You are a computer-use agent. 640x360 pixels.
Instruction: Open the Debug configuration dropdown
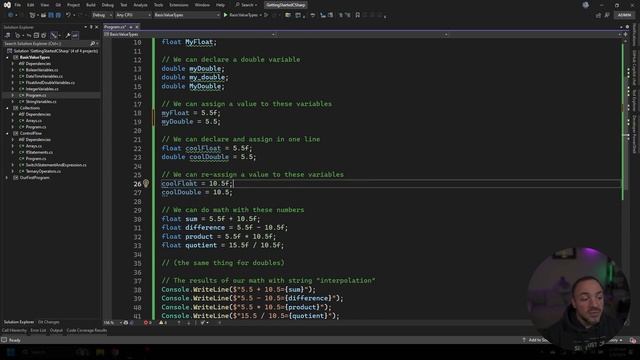(102, 15)
